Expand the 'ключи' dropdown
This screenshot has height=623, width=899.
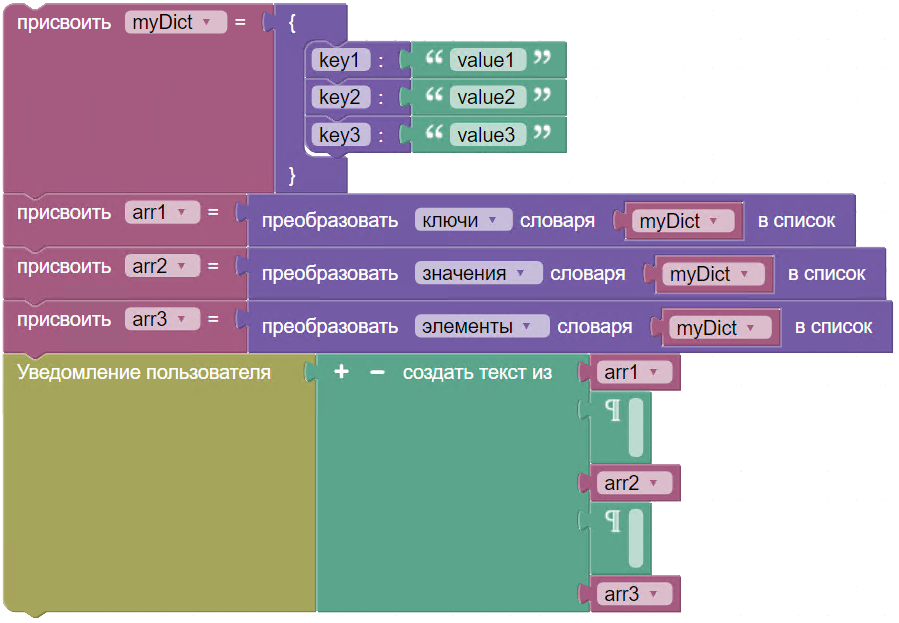pyautogui.click(x=463, y=220)
